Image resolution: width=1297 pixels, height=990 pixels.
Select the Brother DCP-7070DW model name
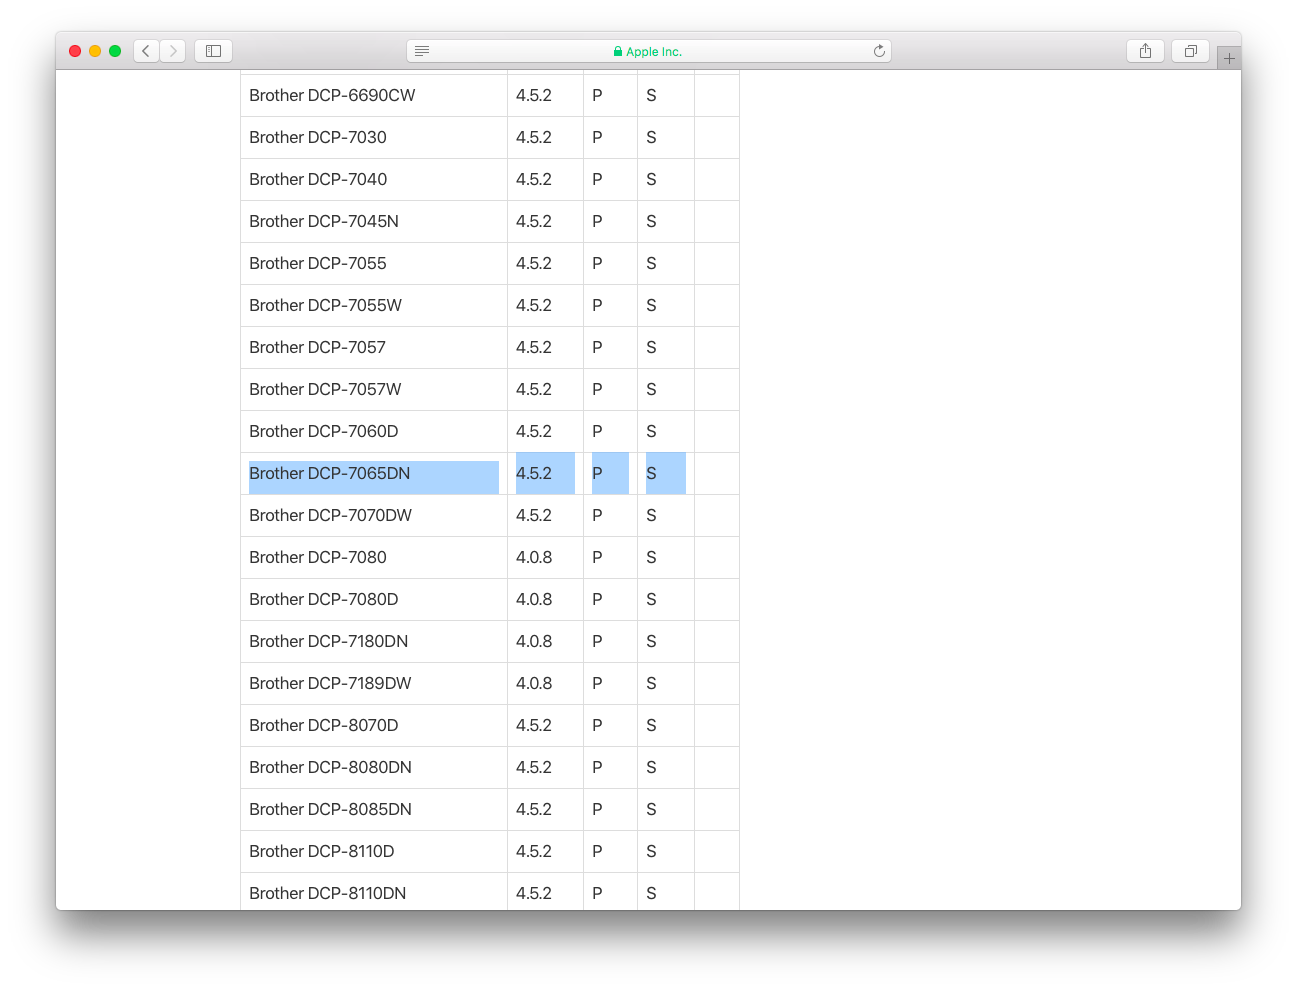pos(331,516)
